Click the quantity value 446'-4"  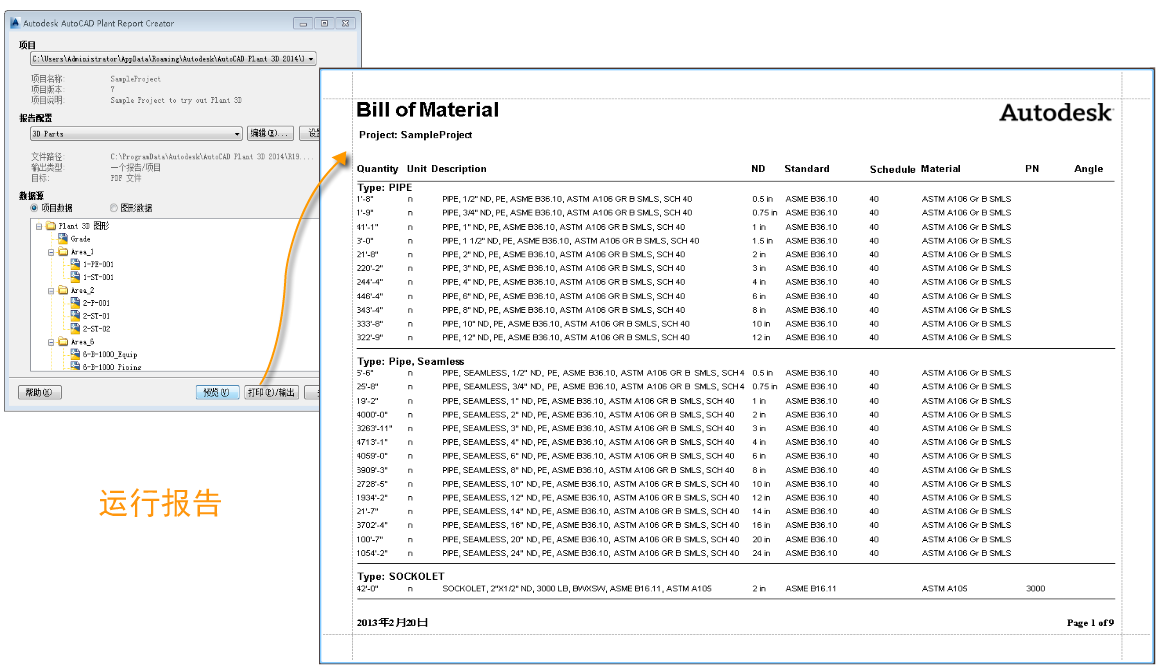pyautogui.click(x=370, y=296)
